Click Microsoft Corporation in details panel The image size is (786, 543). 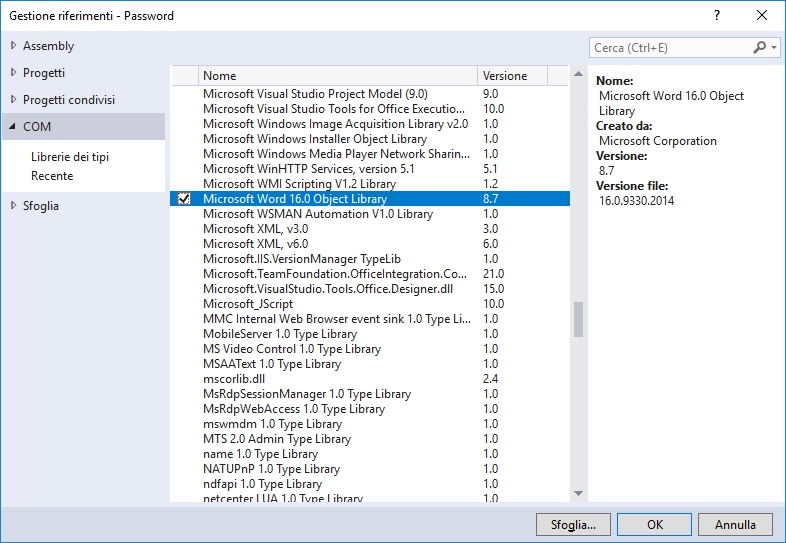[658, 141]
